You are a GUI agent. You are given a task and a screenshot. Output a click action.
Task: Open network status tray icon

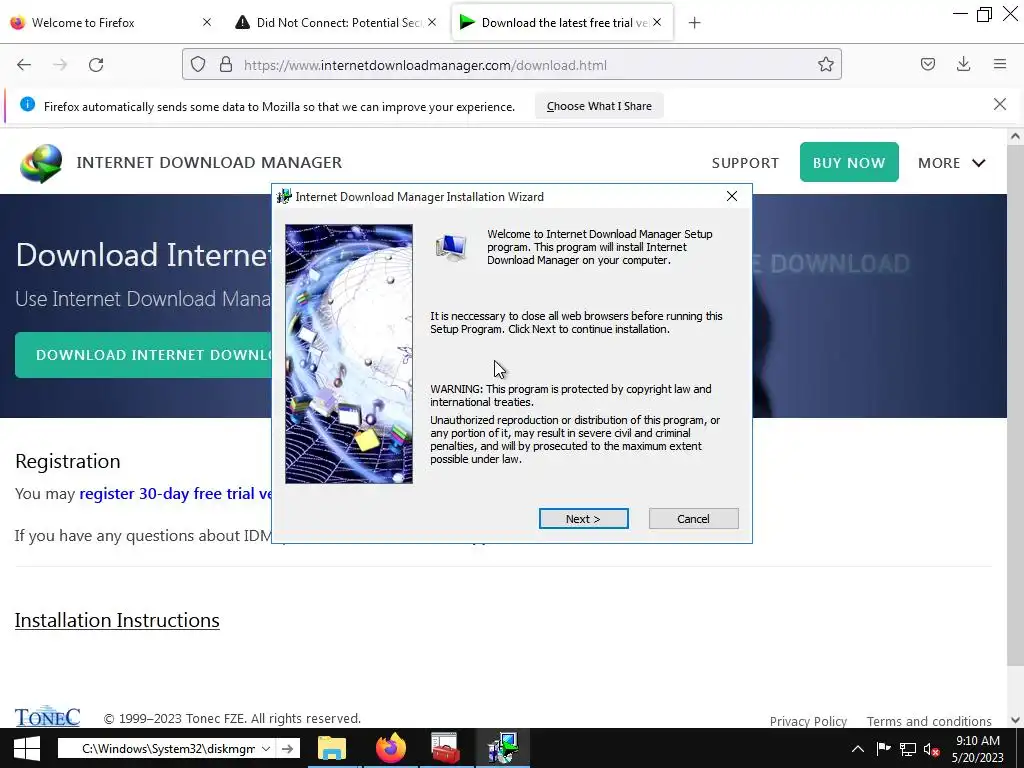tap(908, 749)
